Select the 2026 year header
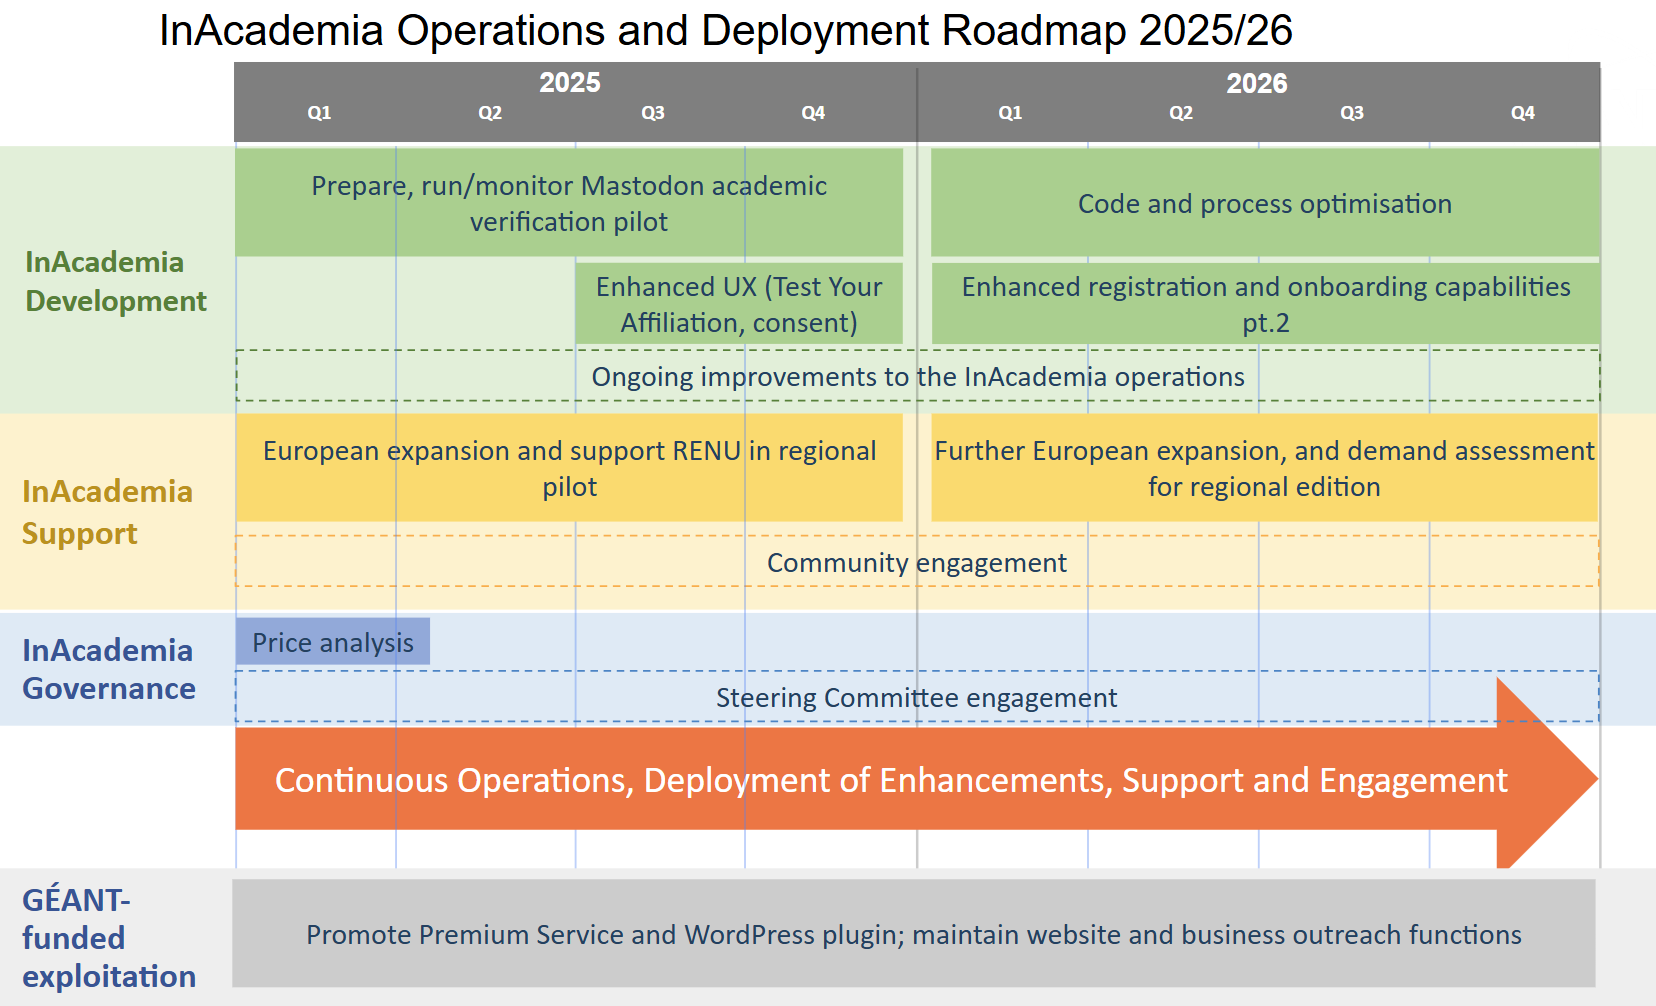The image size is (1656, 1006). (x=1256, y=84)
